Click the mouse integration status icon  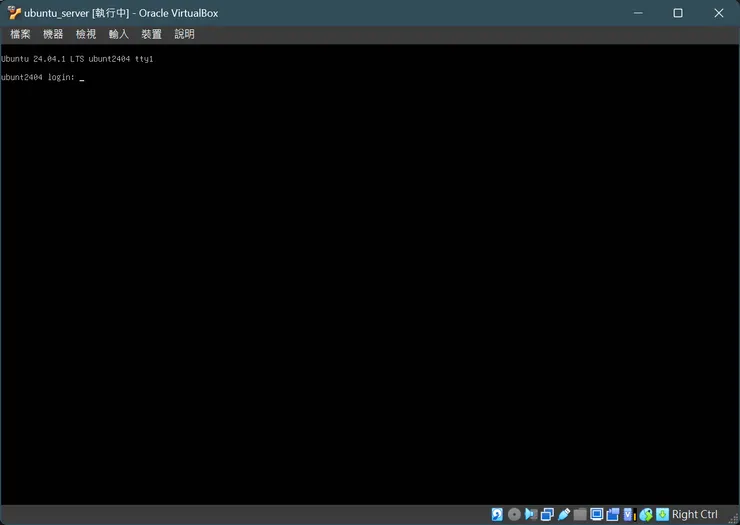pyautogui.click(x=646, y=514)
